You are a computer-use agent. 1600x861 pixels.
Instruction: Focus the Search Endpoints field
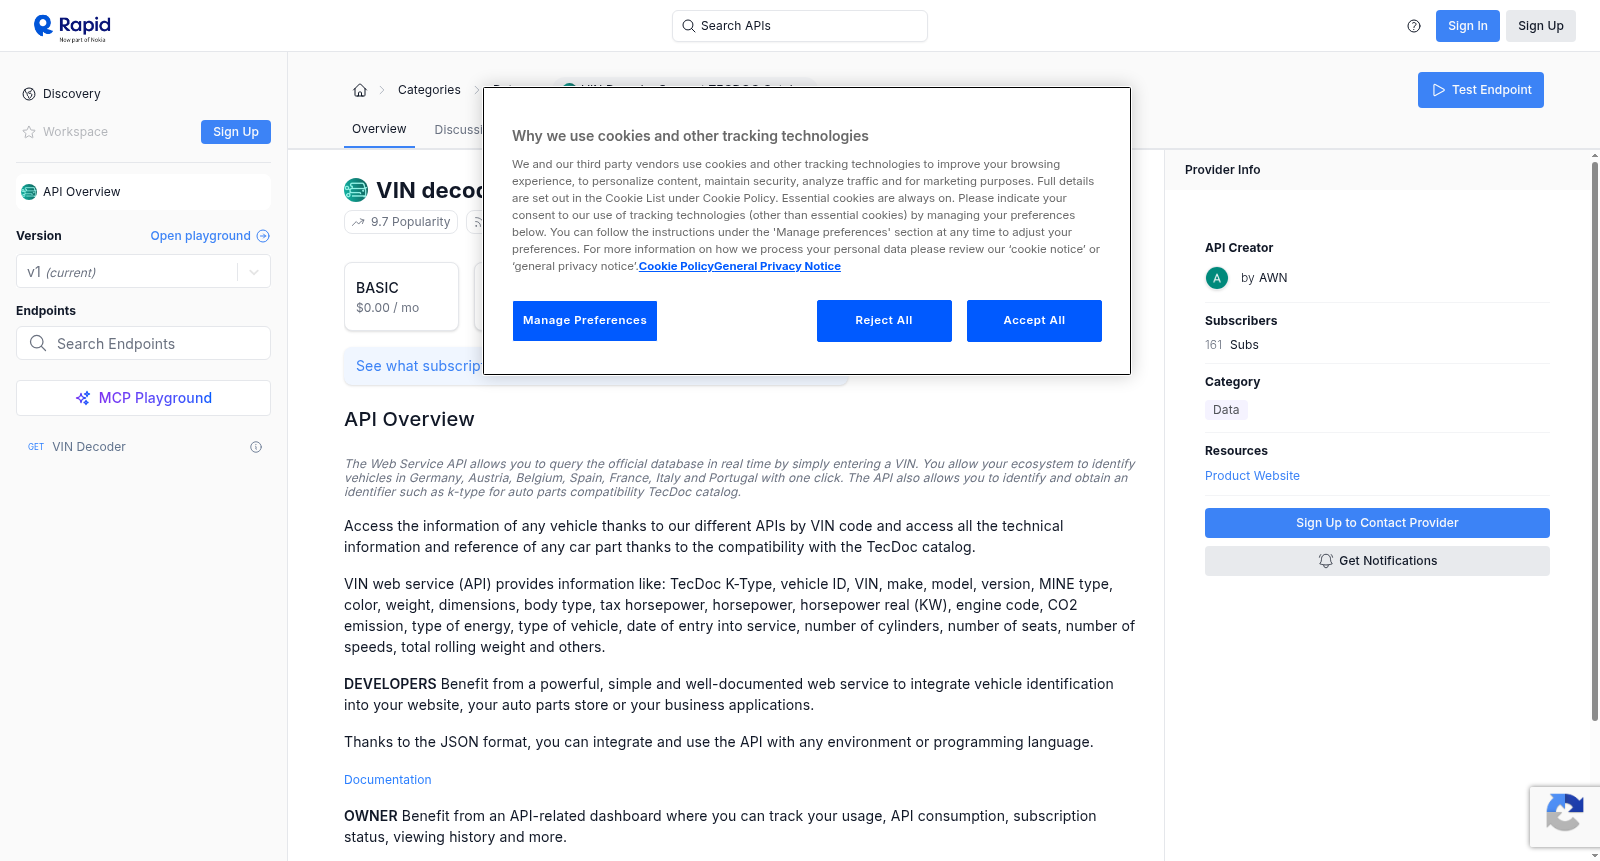click(143, 343)
